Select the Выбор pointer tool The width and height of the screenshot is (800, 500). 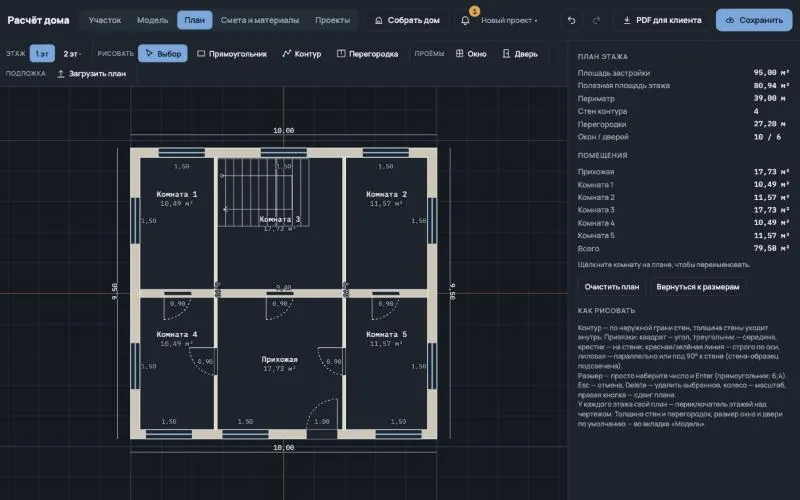[x=163, y=54]
